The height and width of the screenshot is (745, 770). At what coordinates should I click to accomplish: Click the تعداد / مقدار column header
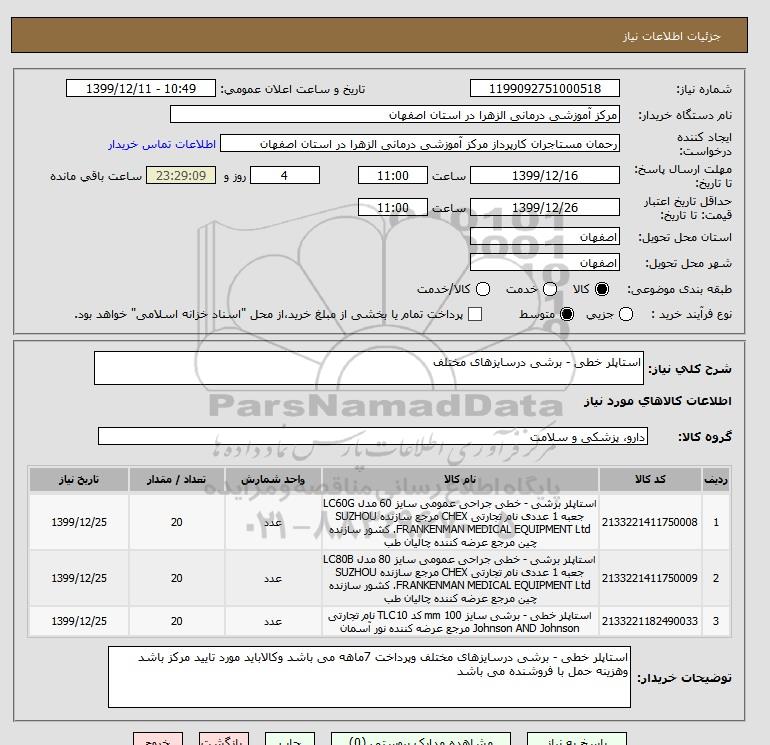coord(177,479)
